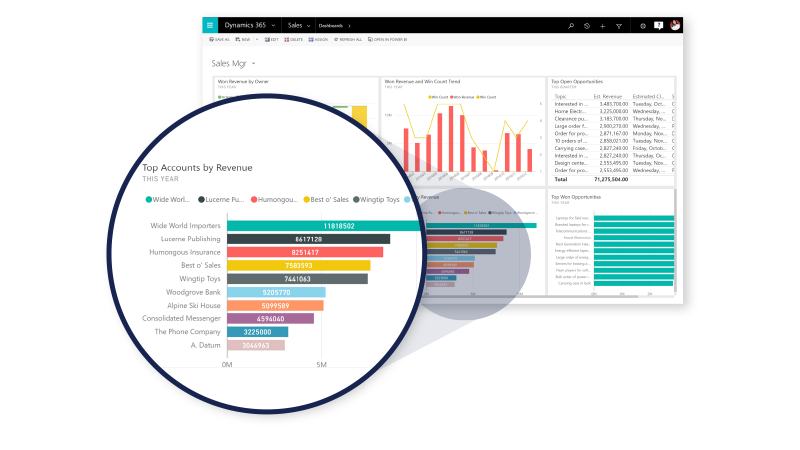Click Lucerne Pu... legend item

221,199
